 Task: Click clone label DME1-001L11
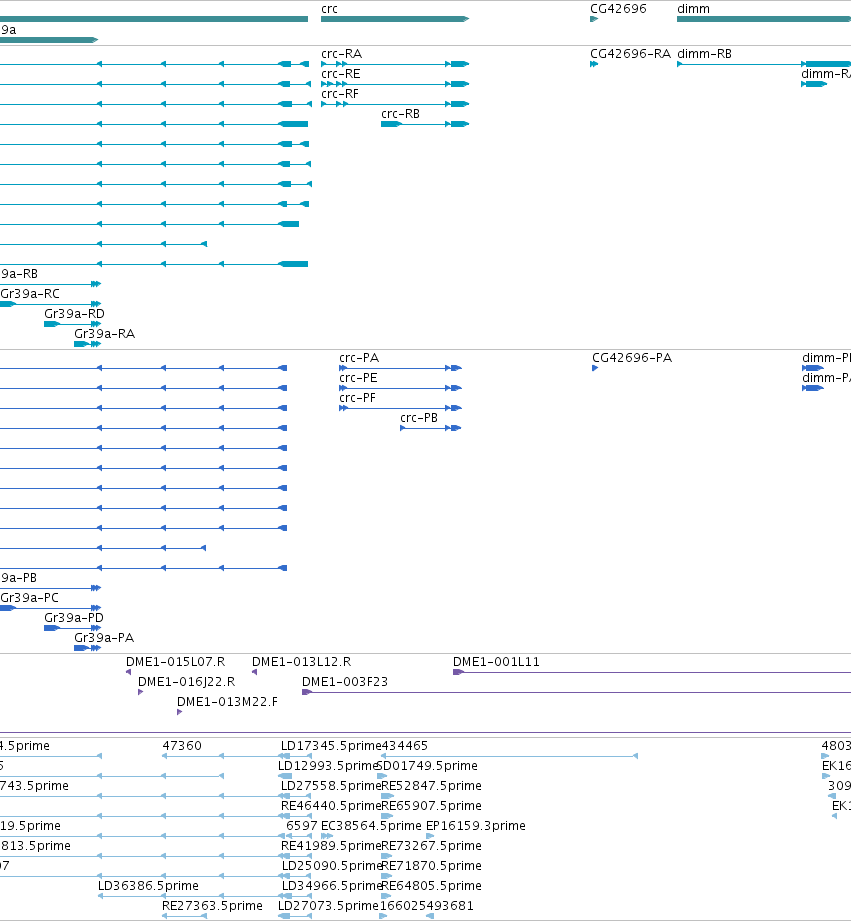coord(496,662)
